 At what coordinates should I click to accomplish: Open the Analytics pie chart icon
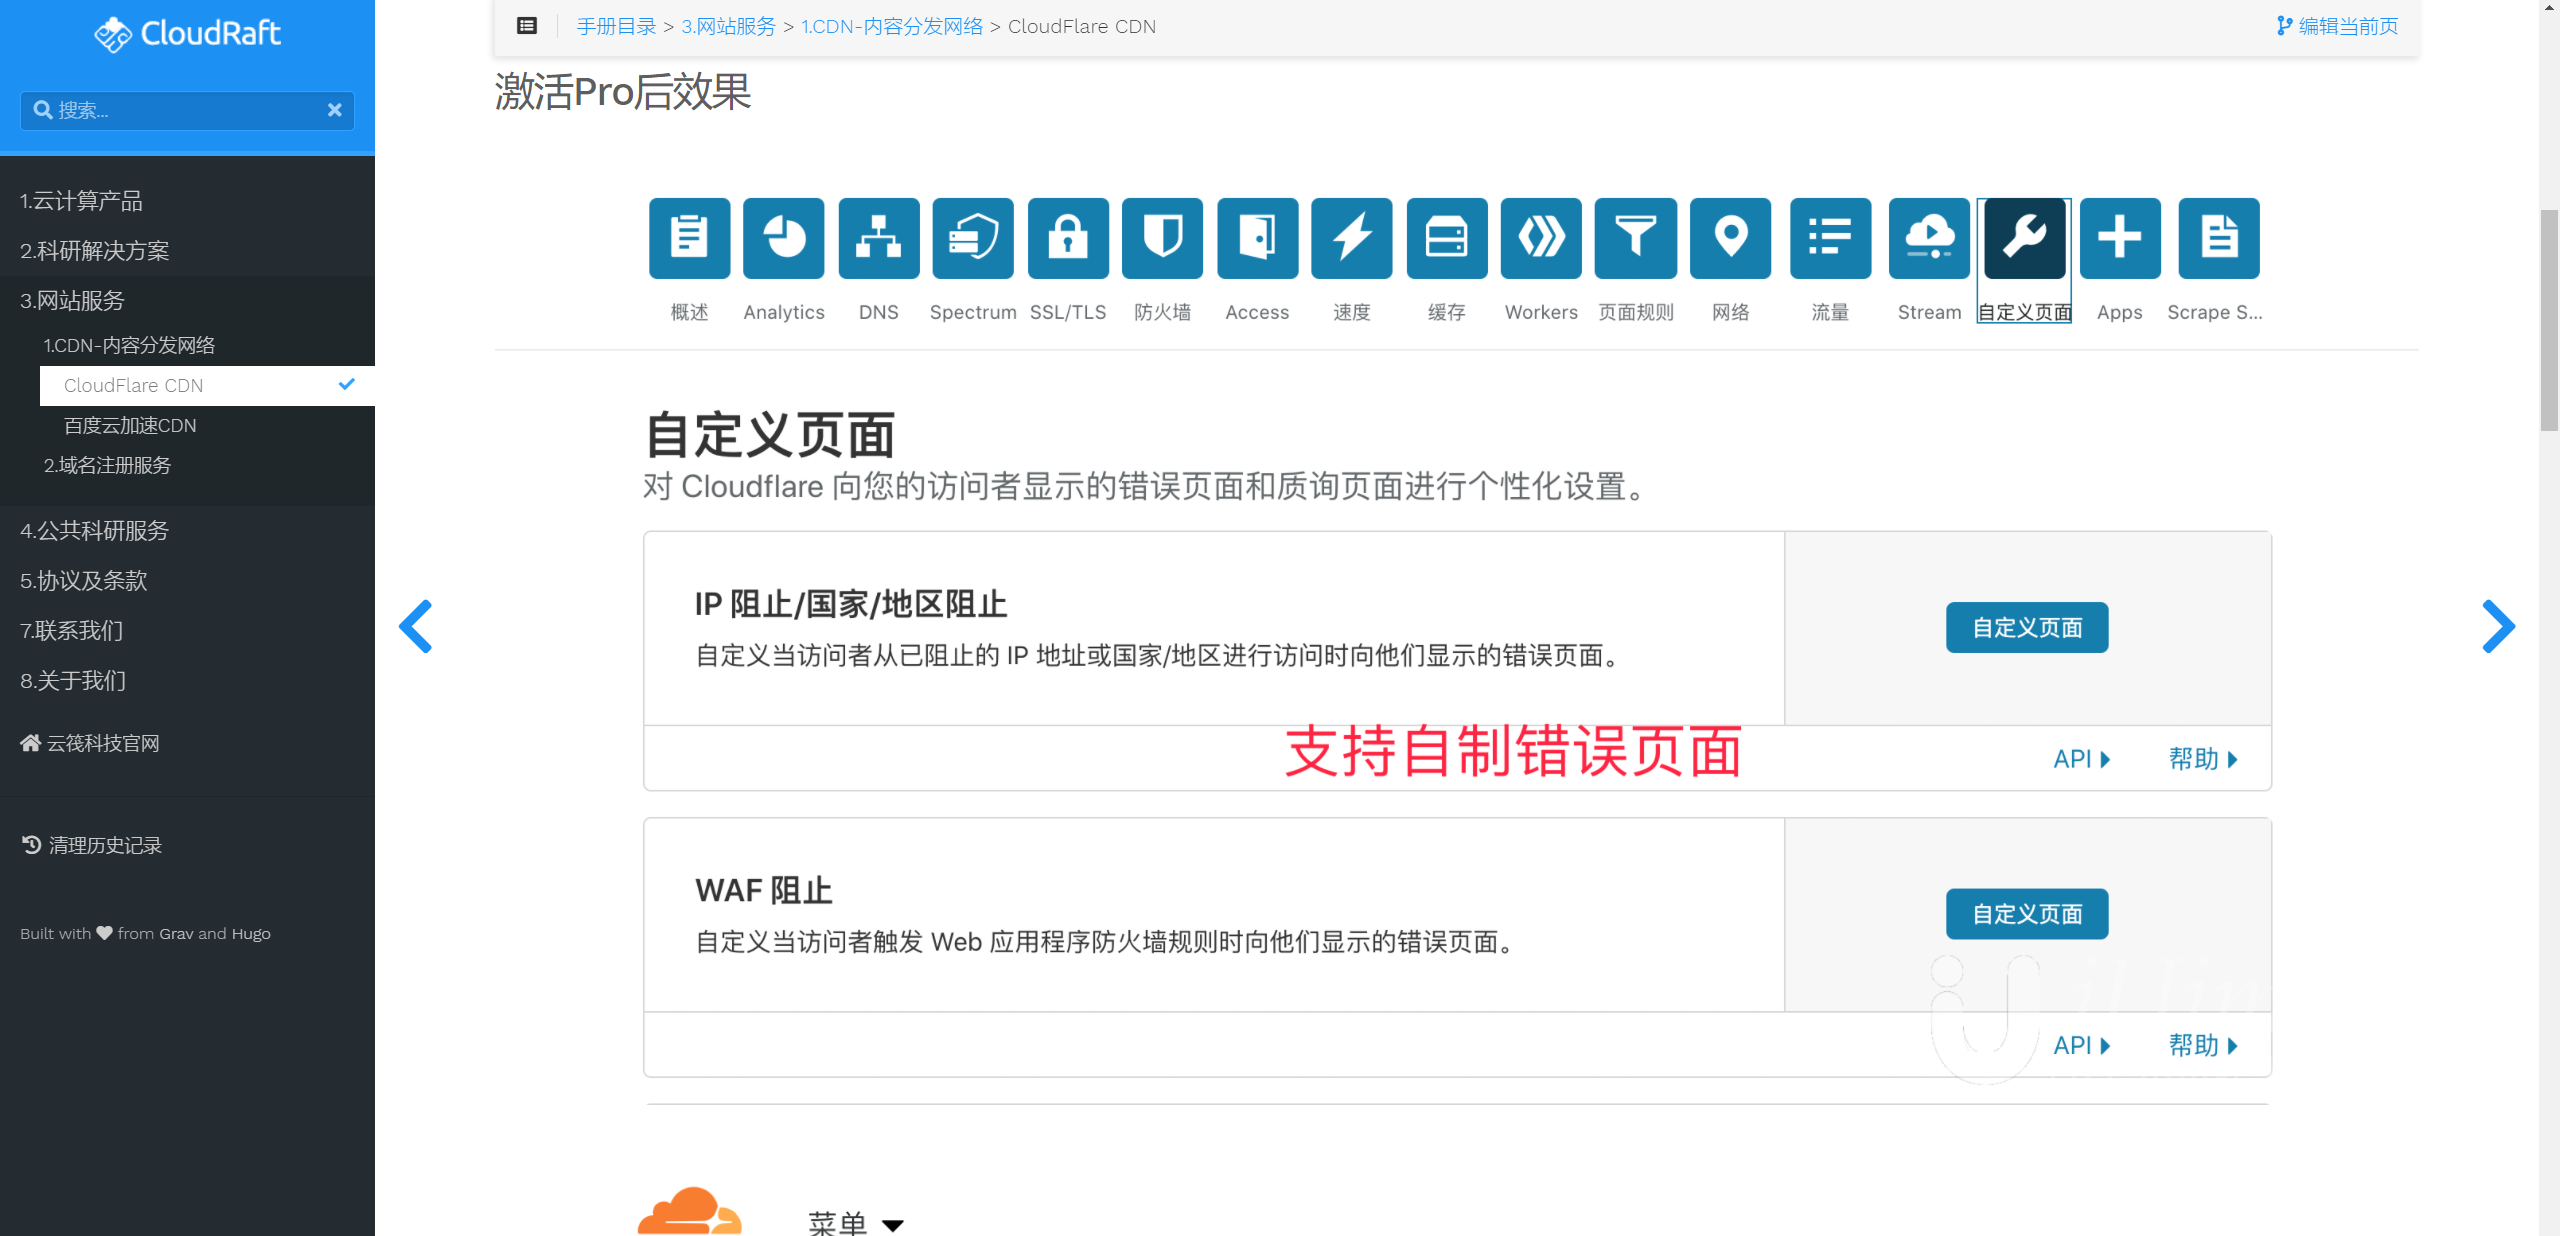pos(784,238)
